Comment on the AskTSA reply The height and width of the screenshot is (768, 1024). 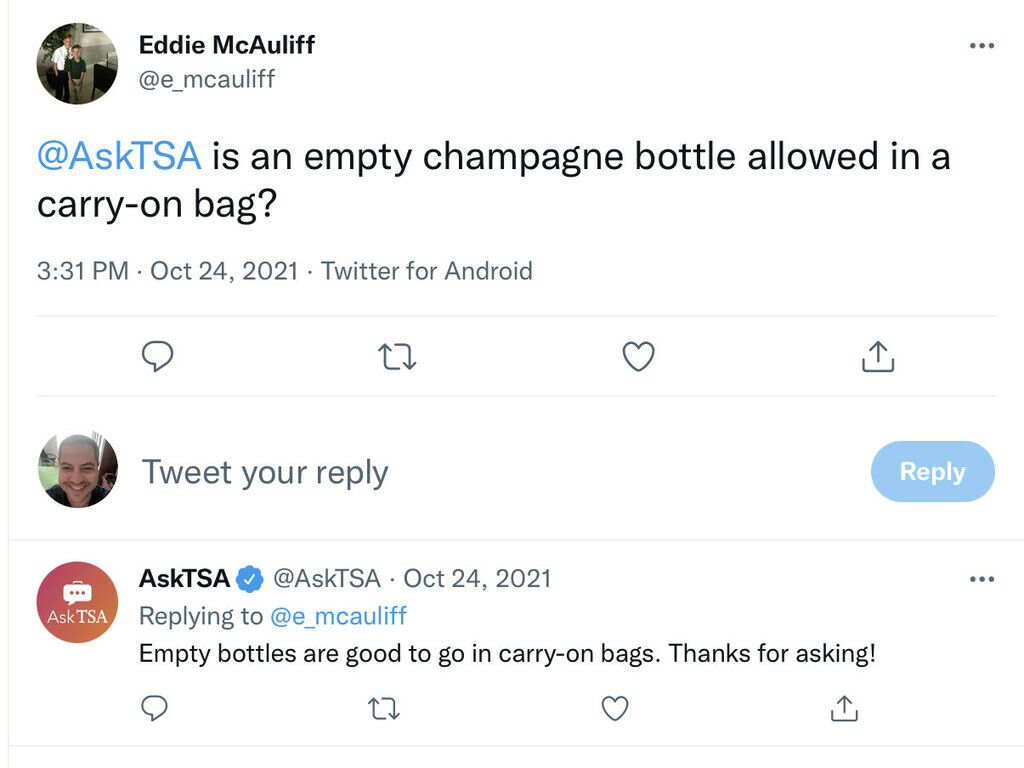[x=155, y=709]
